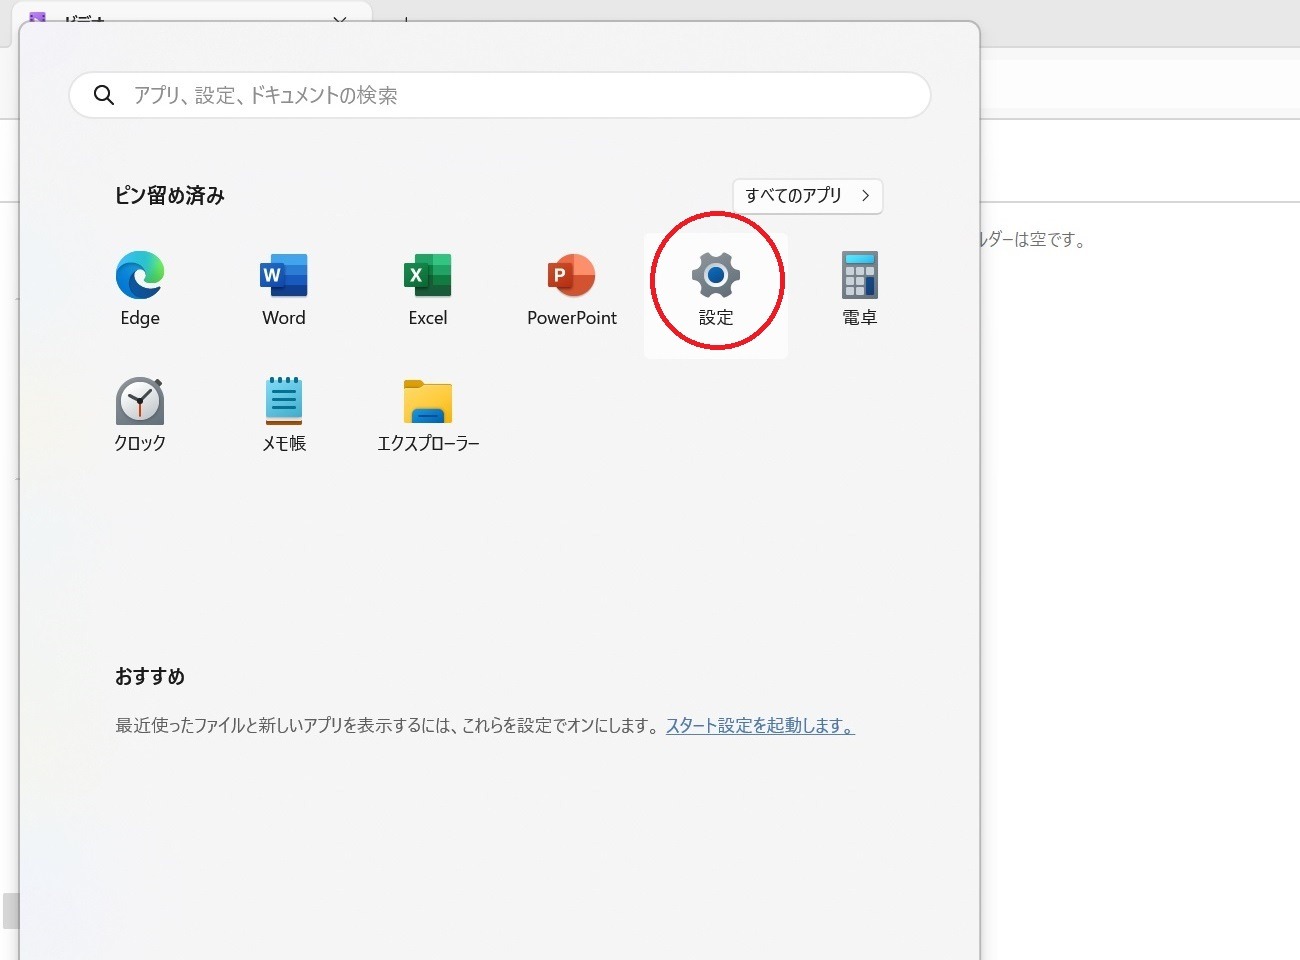Add a new tab with plus button
Image resolution: width=1300 pixels, height=960 pixels.
pos(406,18)
